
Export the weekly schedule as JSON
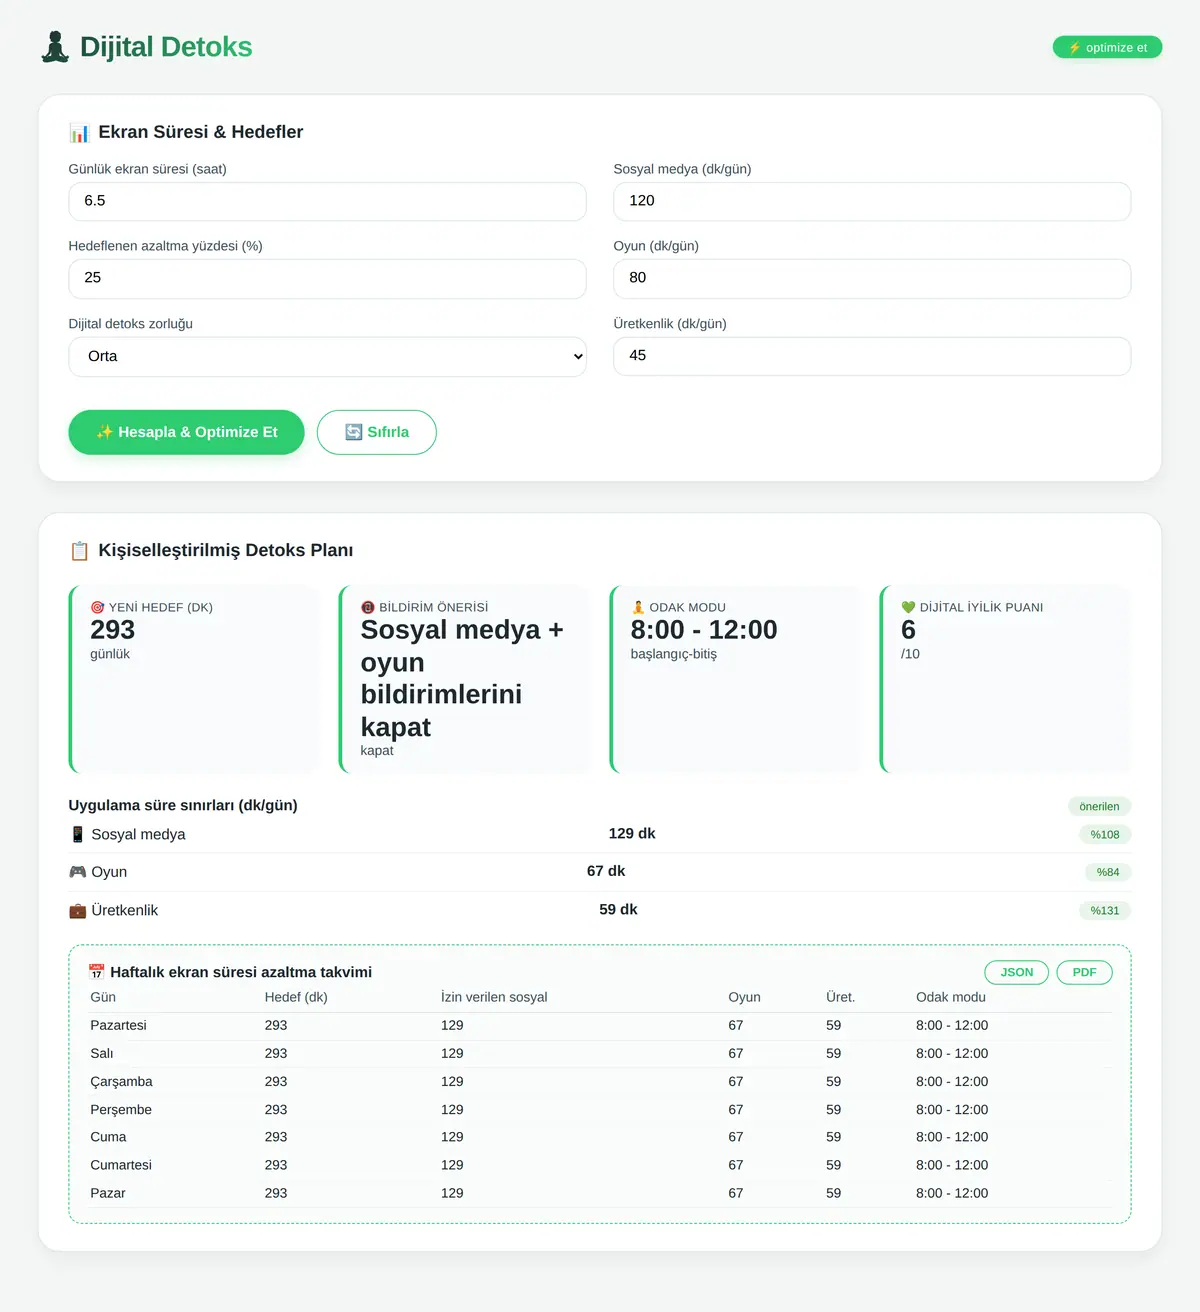tap(1017, 972)
